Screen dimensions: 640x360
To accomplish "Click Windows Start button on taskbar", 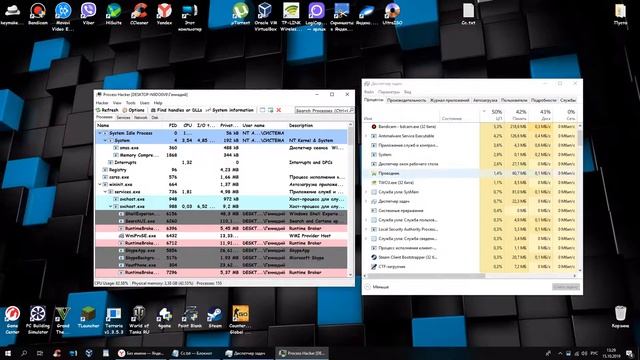I will pos(7,353).
